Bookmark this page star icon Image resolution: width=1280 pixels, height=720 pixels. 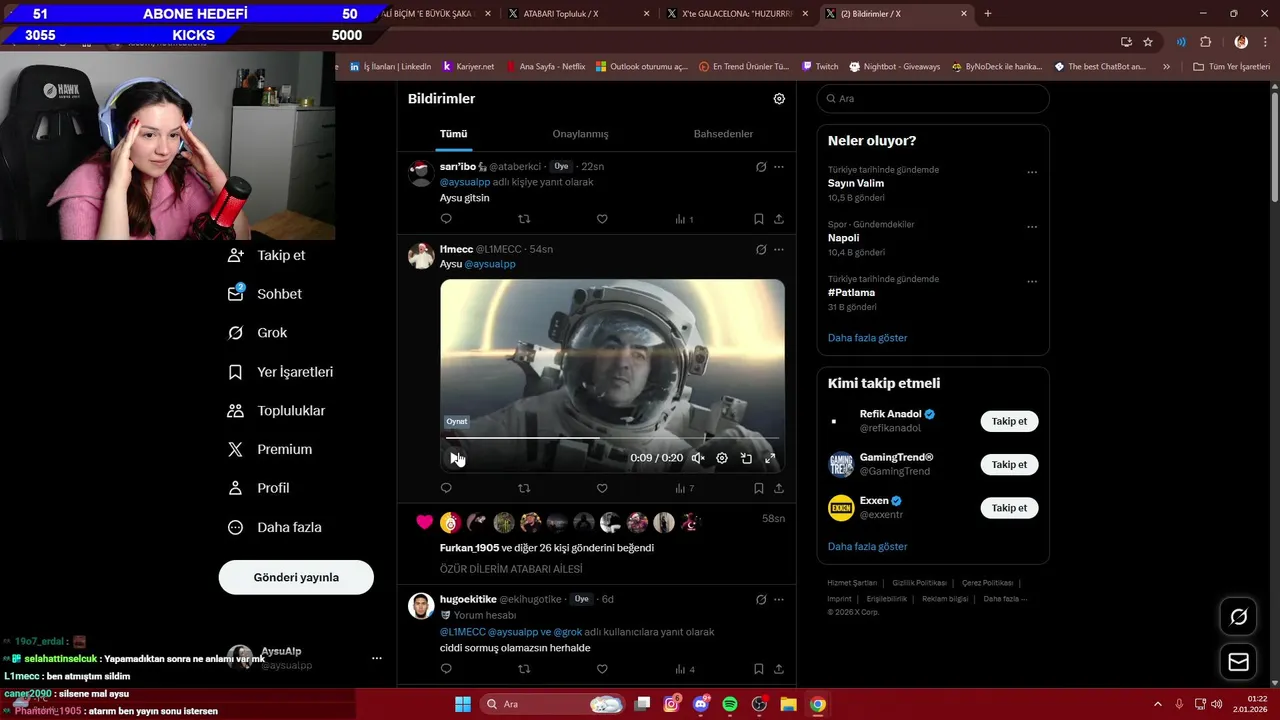[x=1148, y=42]
